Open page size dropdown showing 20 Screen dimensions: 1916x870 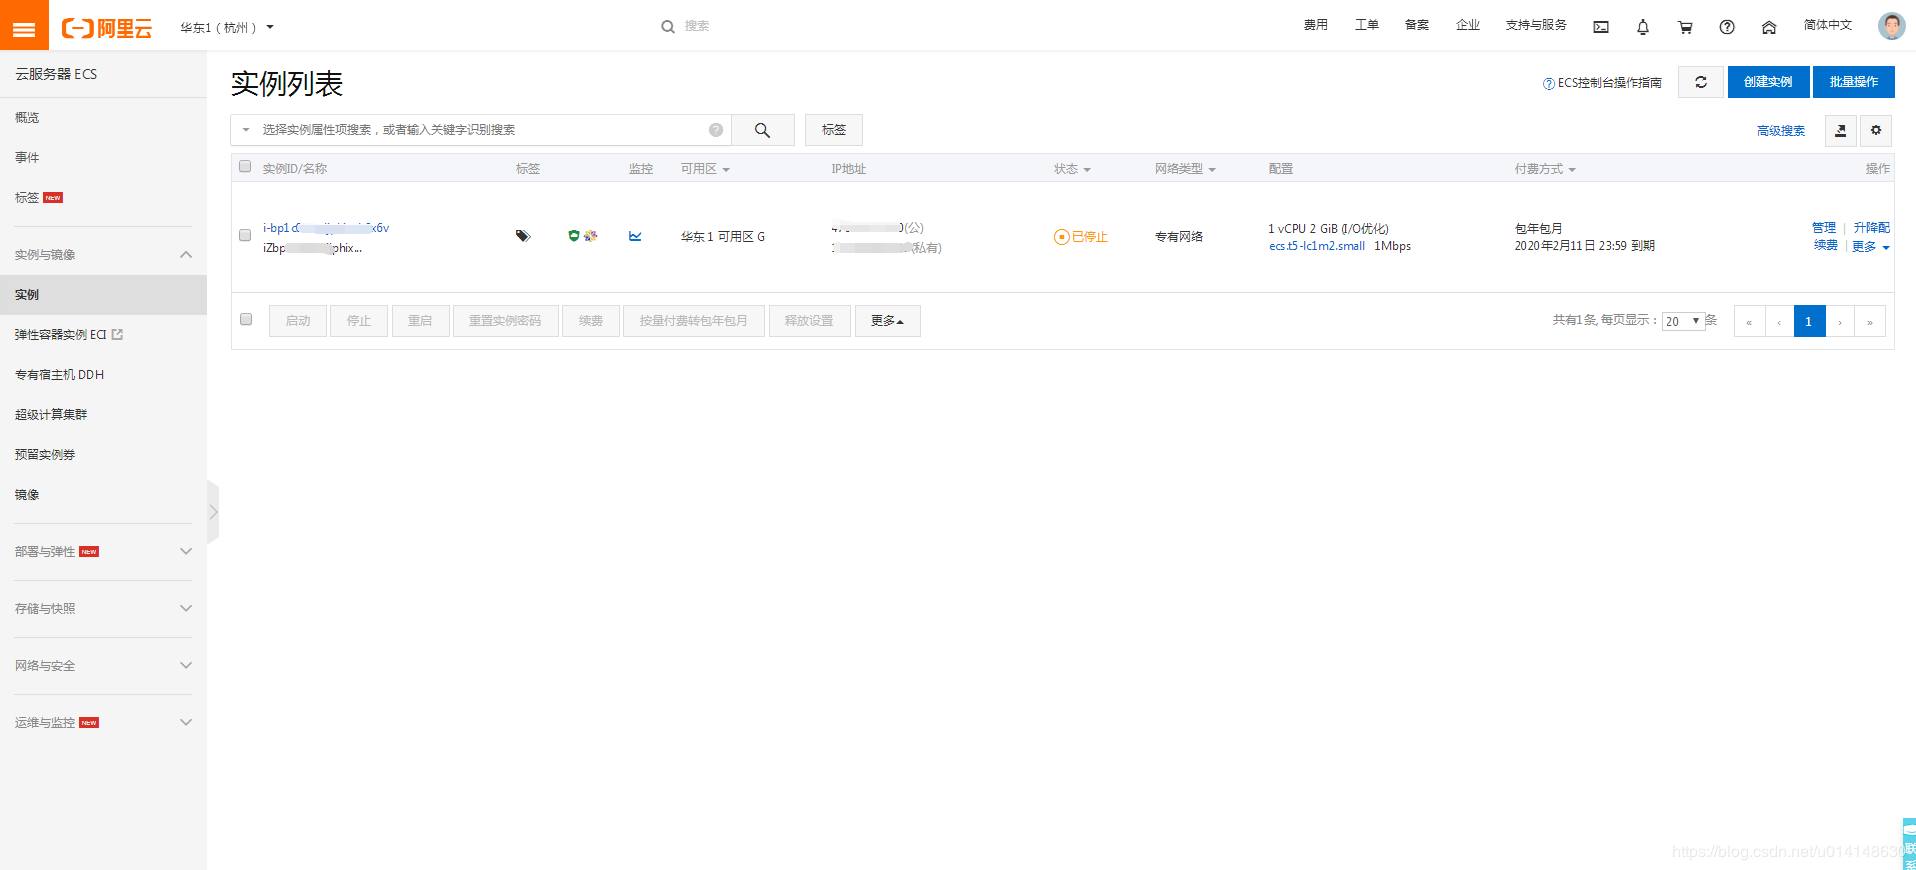1682,321
